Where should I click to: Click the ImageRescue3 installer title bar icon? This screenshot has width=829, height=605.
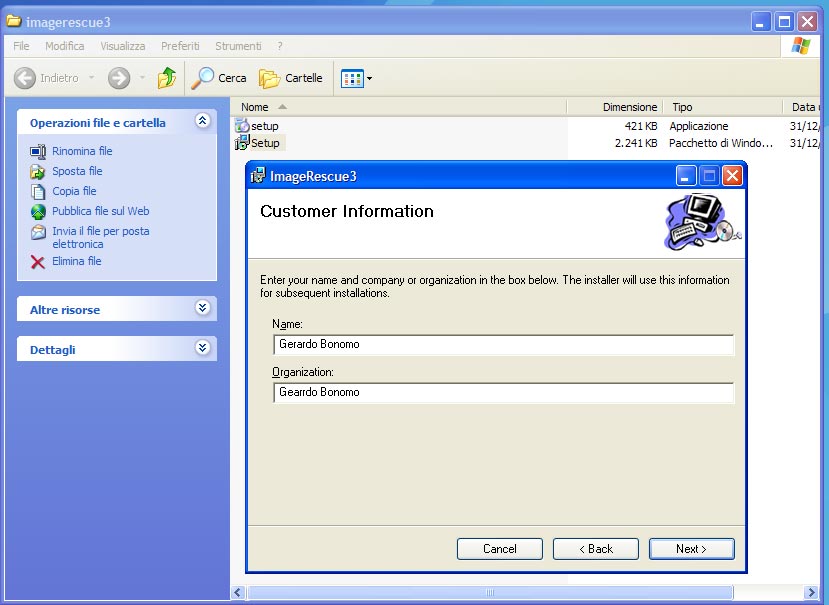click(258, 176)
